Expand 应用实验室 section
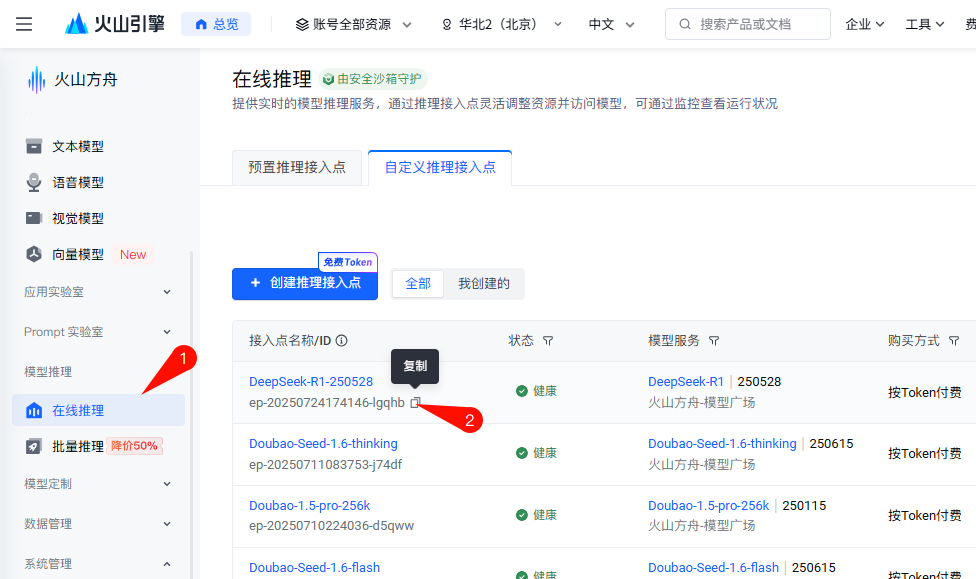976x579 pixels. click(x=98, y=292)
